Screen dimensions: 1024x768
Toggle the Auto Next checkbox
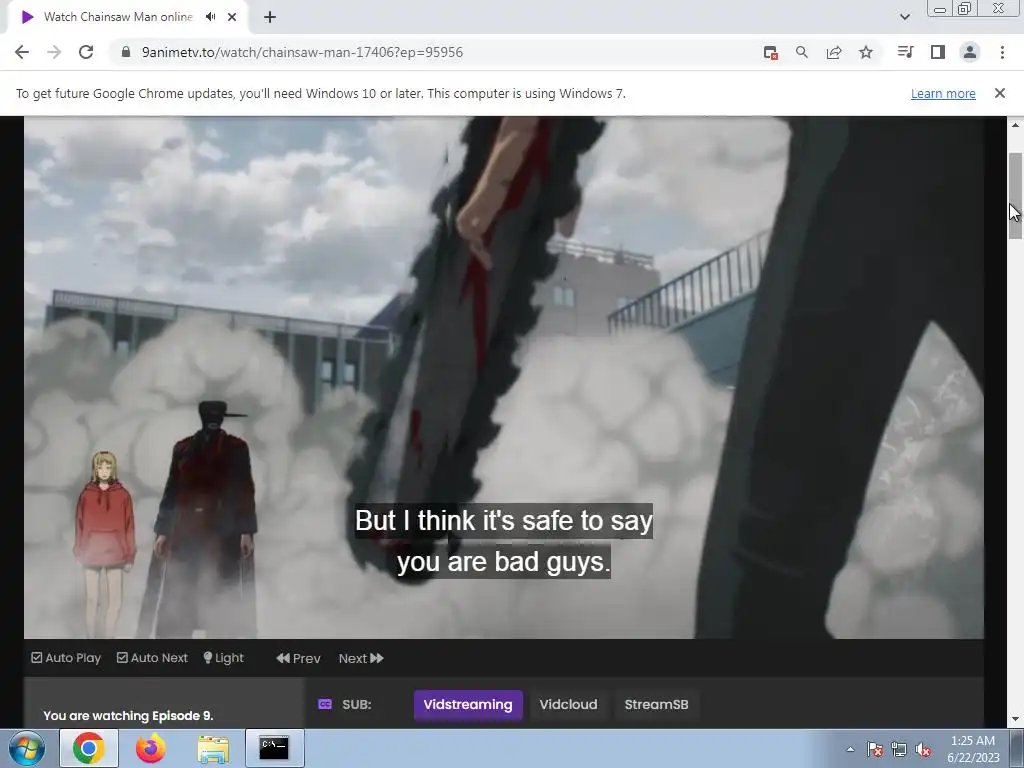click(x=152, y=658)
